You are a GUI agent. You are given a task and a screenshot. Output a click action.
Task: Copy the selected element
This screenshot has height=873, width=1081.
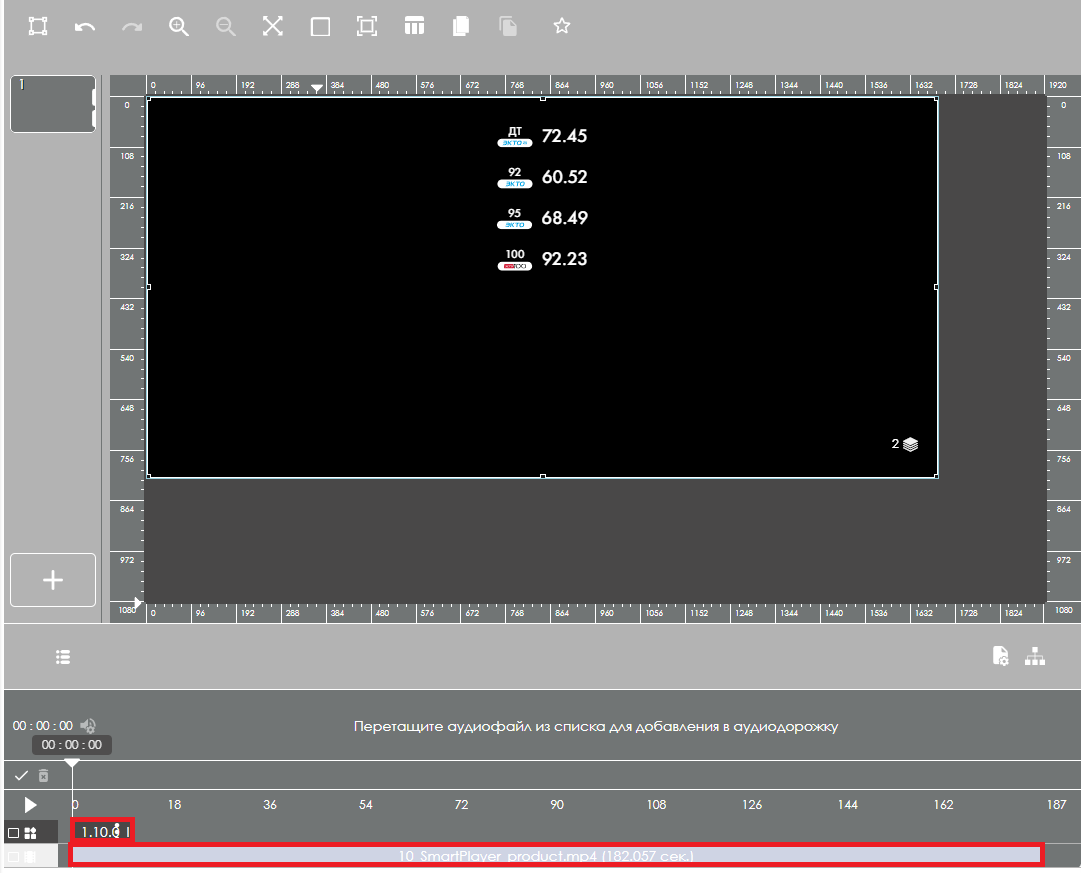pos(461,27)
